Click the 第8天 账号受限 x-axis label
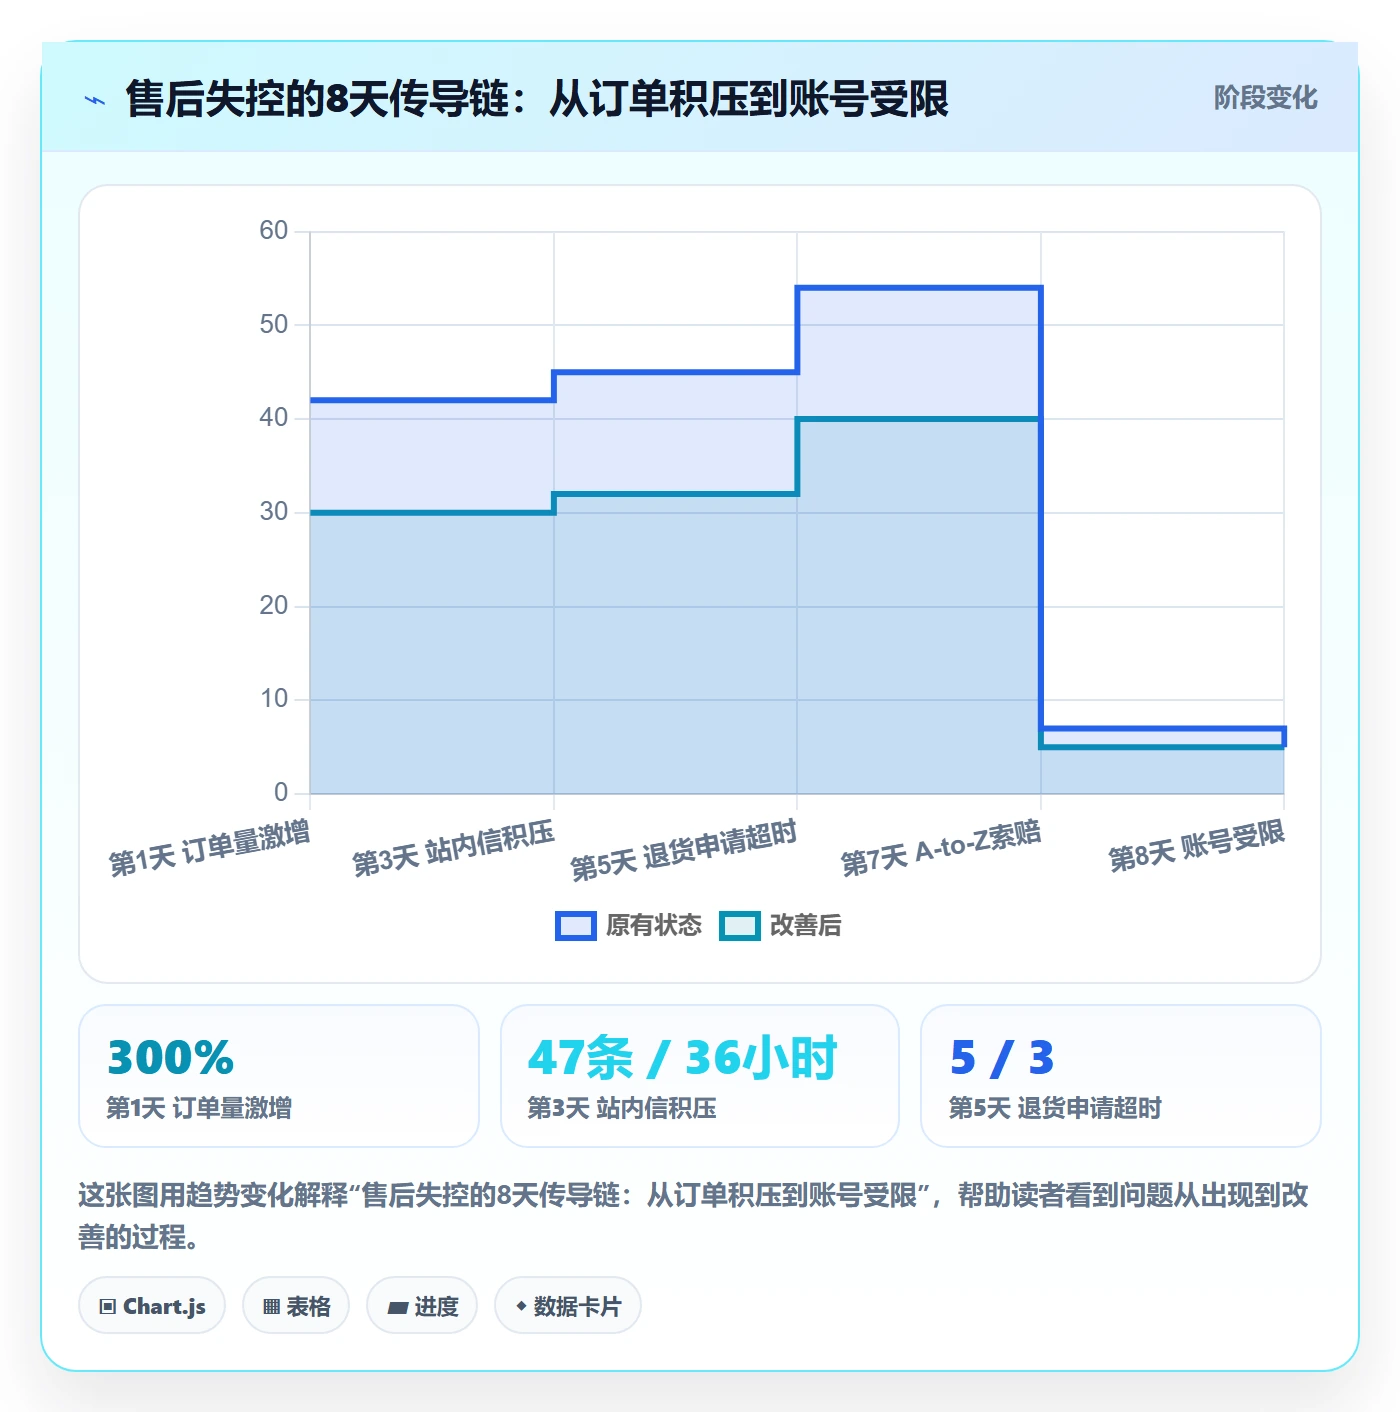Image resolution: width=1400 pixels, height=1412 pixels. point(1196,846)
